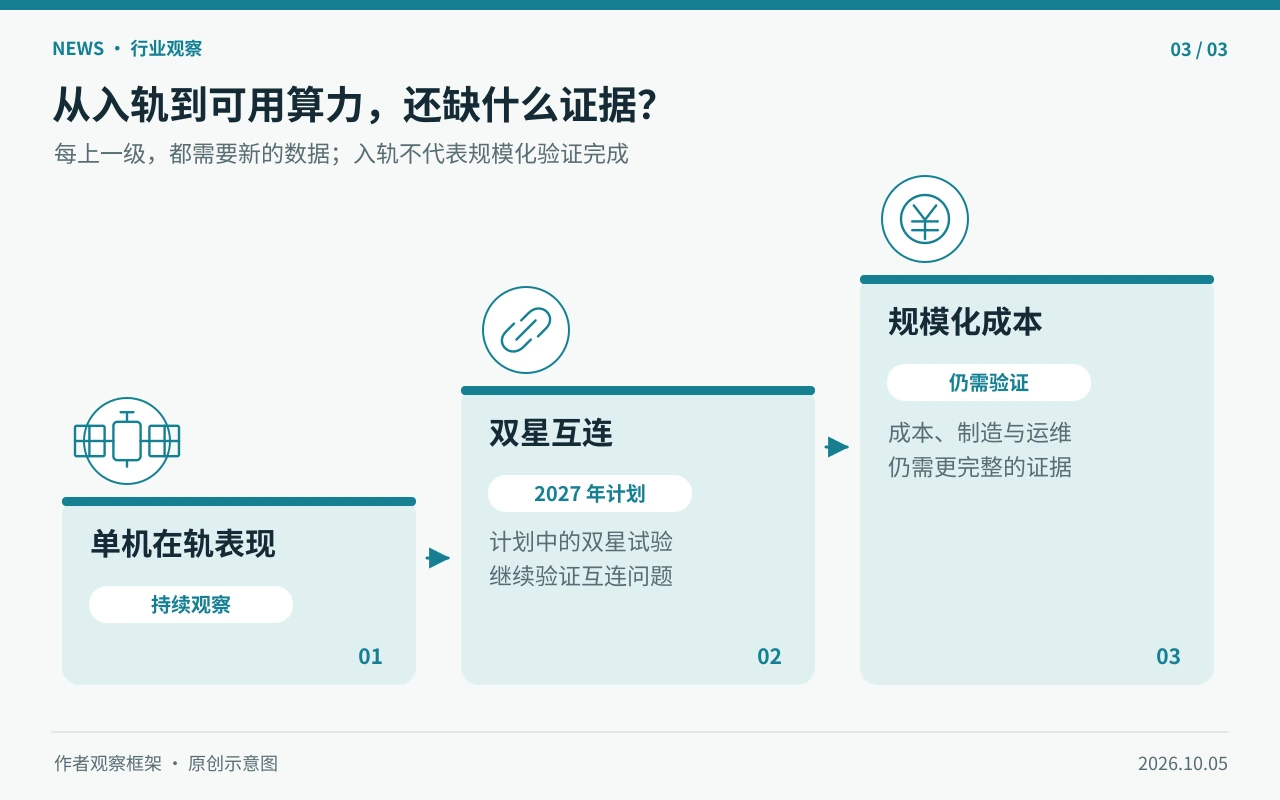This screenshot has height=800, width=1280.
Task: Click the subtitle beginning 每上一级
Action: tap(341, 154)
